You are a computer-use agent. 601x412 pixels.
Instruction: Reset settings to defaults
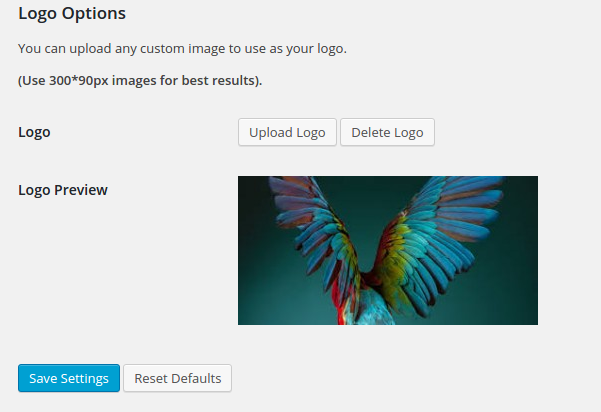click(178, 378)
